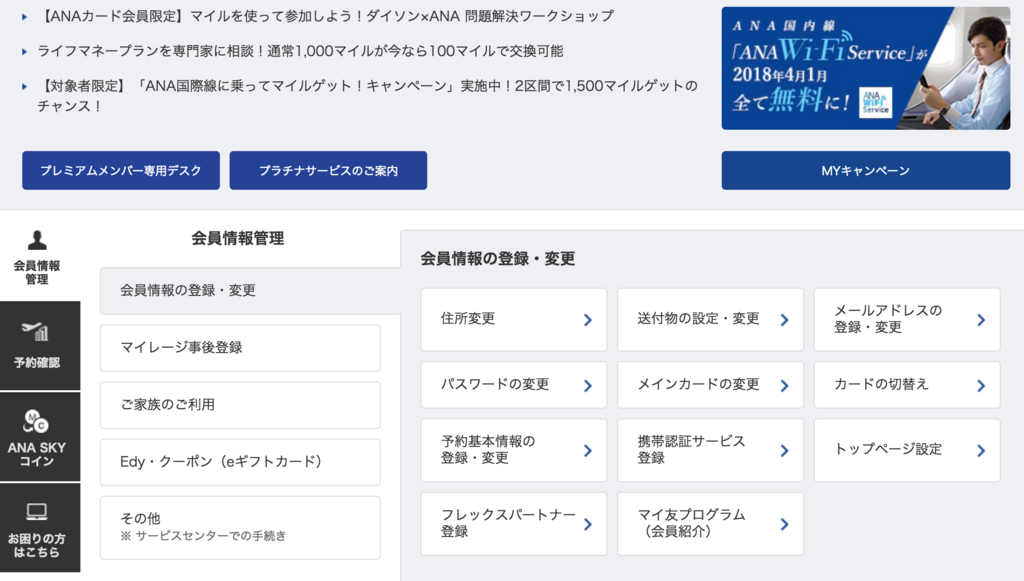The height and width of the screenshot is (581, 1024).
Task: Open マイ友プログラム(会員紹介) tile
Action: pos(711,524)
